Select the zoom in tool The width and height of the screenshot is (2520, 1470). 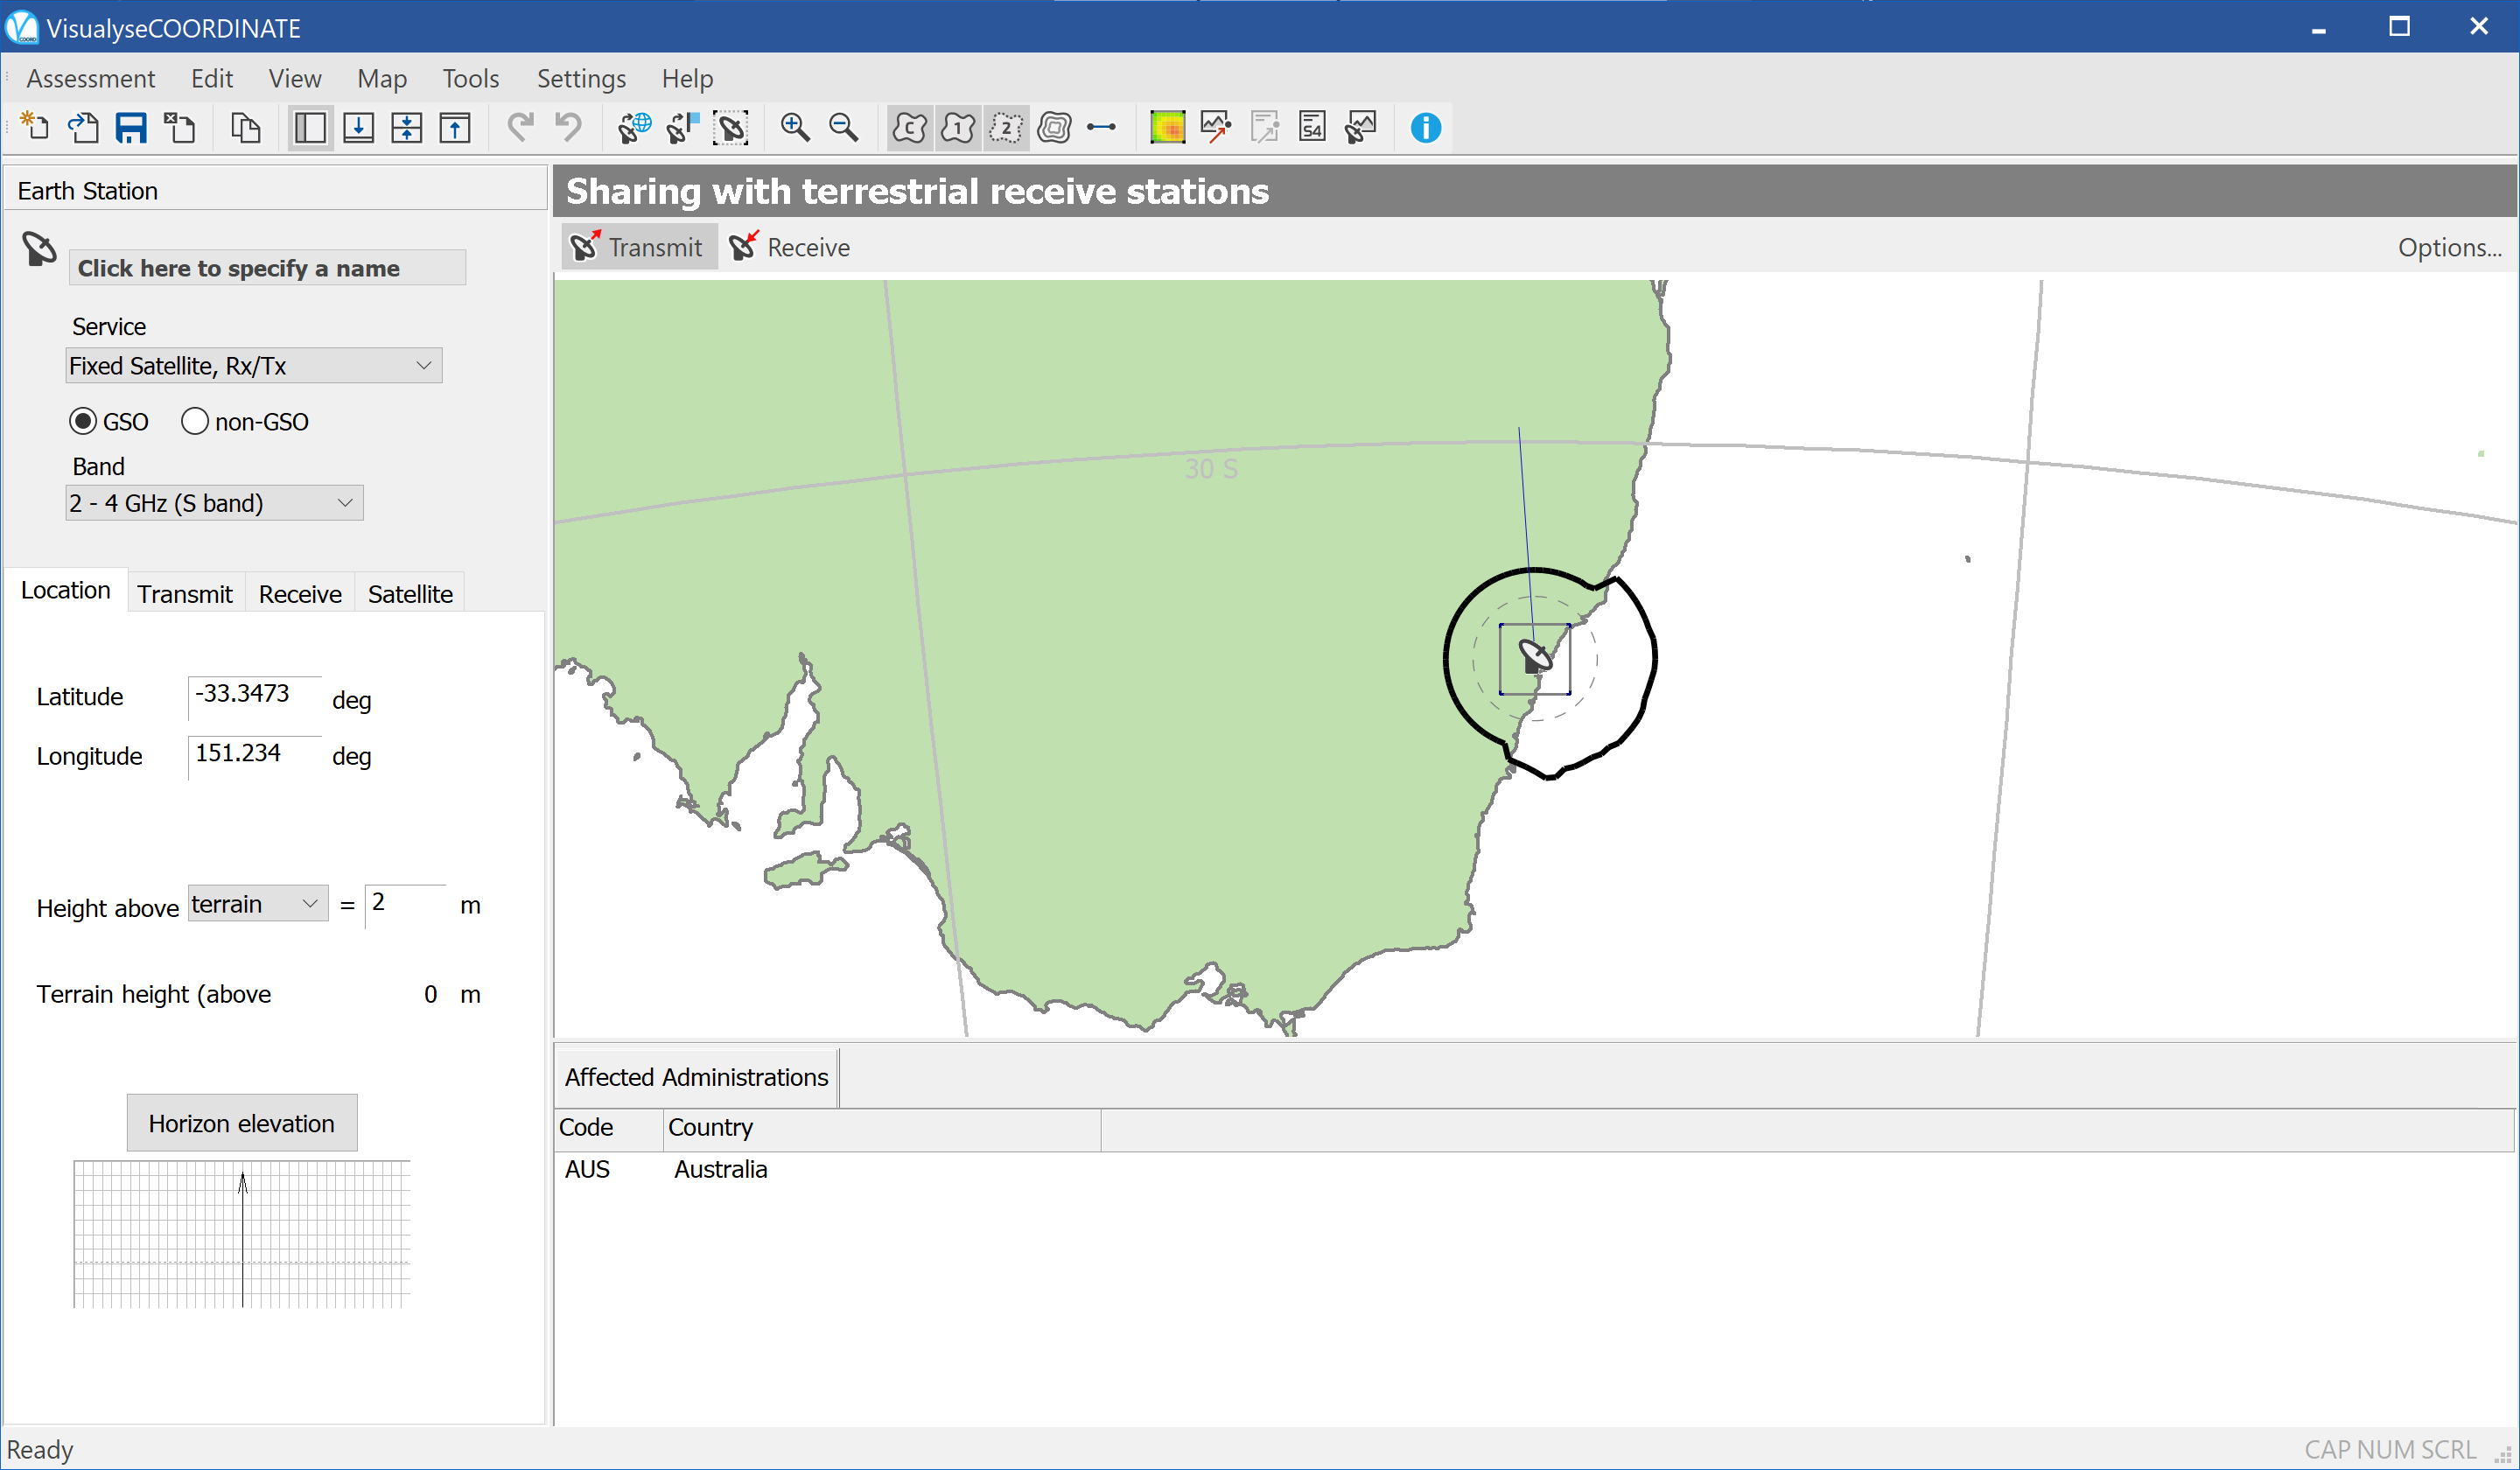click(794, 126)
